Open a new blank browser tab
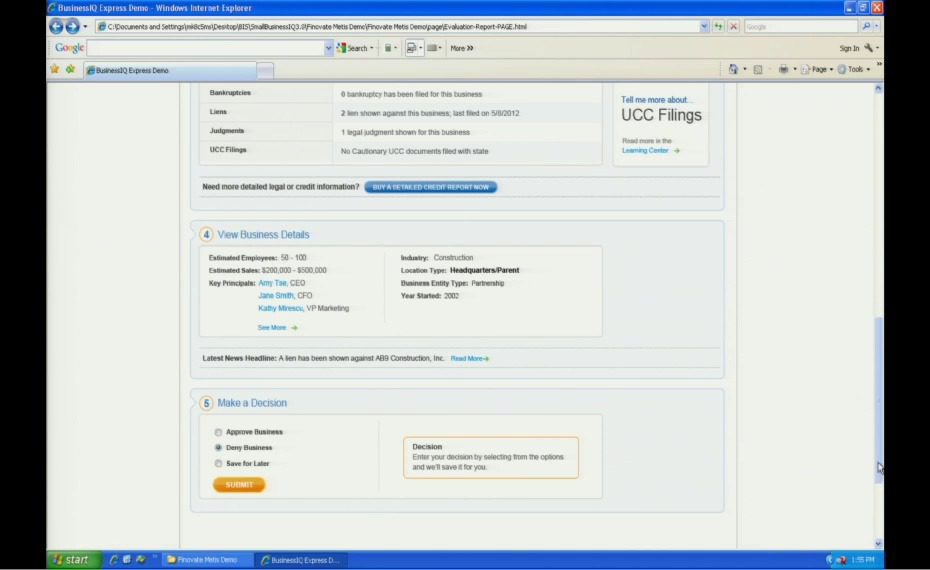The width and height of the screenshot is (930, 570). pyautogui.click(x=265, y=71)
